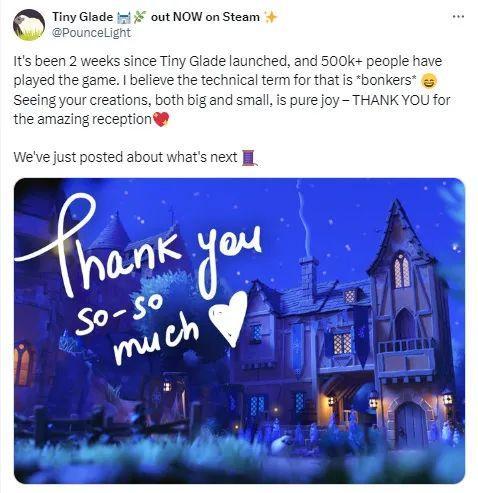
Task: Click the thread spool emoji
Action: [x=249, y=158]
